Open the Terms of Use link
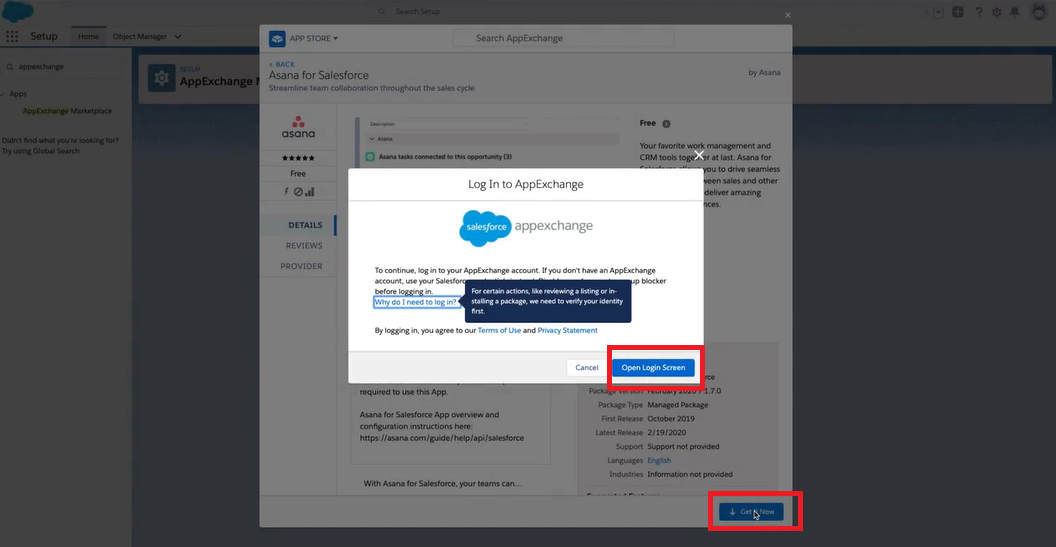Screen dimensions: 1056x547 click(499, 330)
